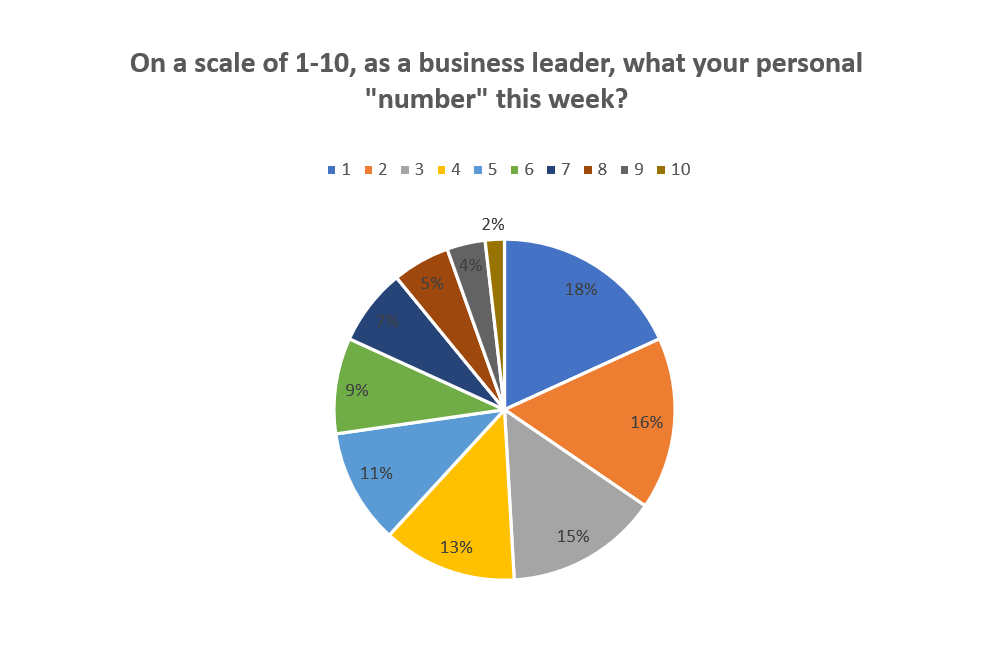The width and height of the screenshot is (1008, 648).
Task: Click the blue legend swatch for 1
Action: coord(331,170)
